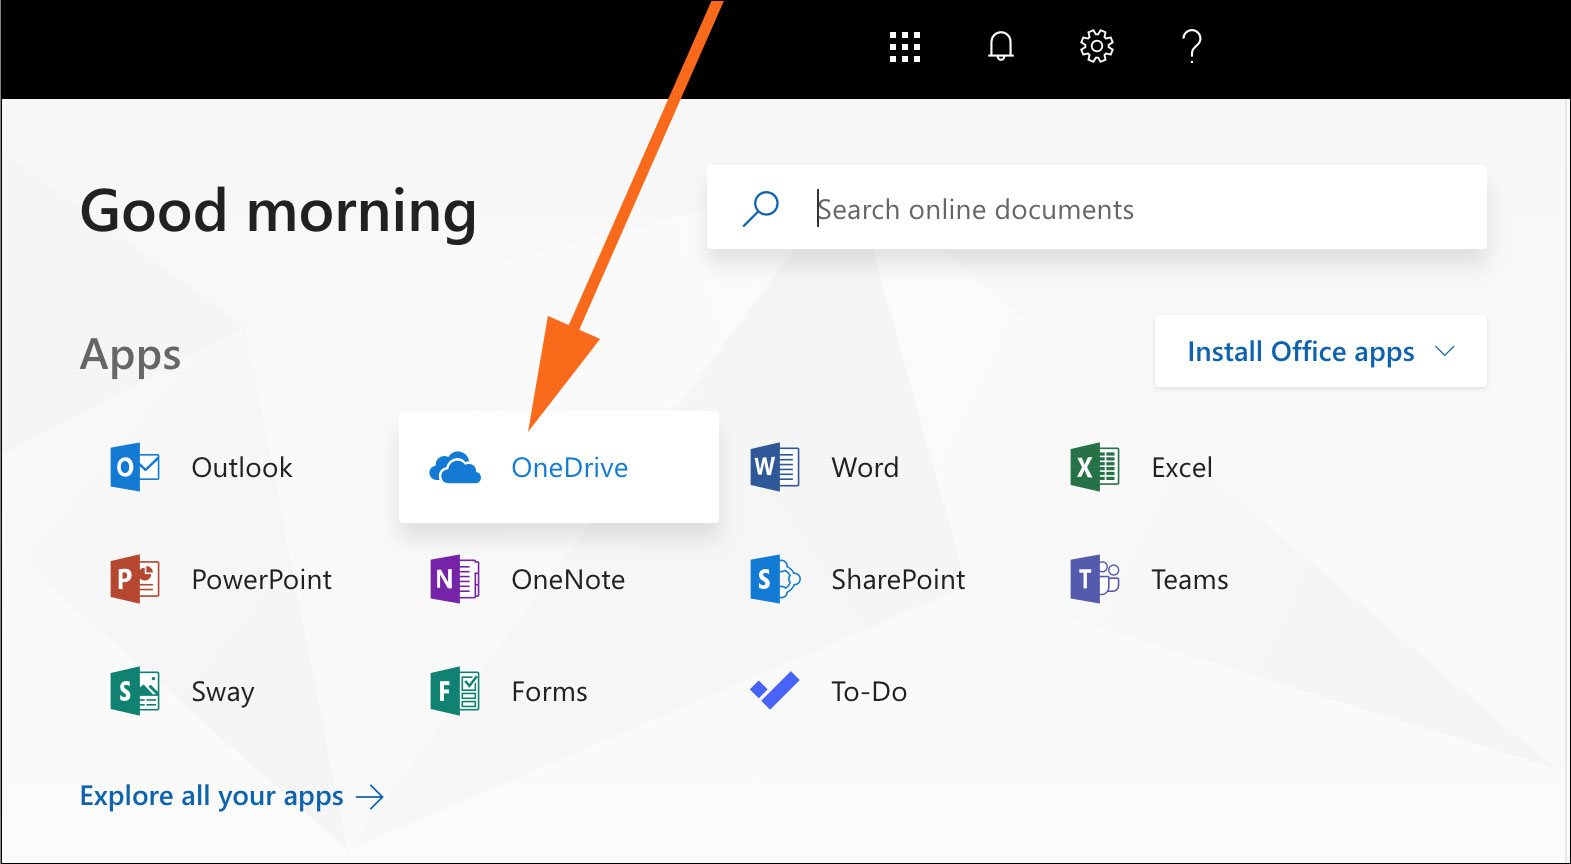Click the help question mark icon

click(x=1191, y=47)
